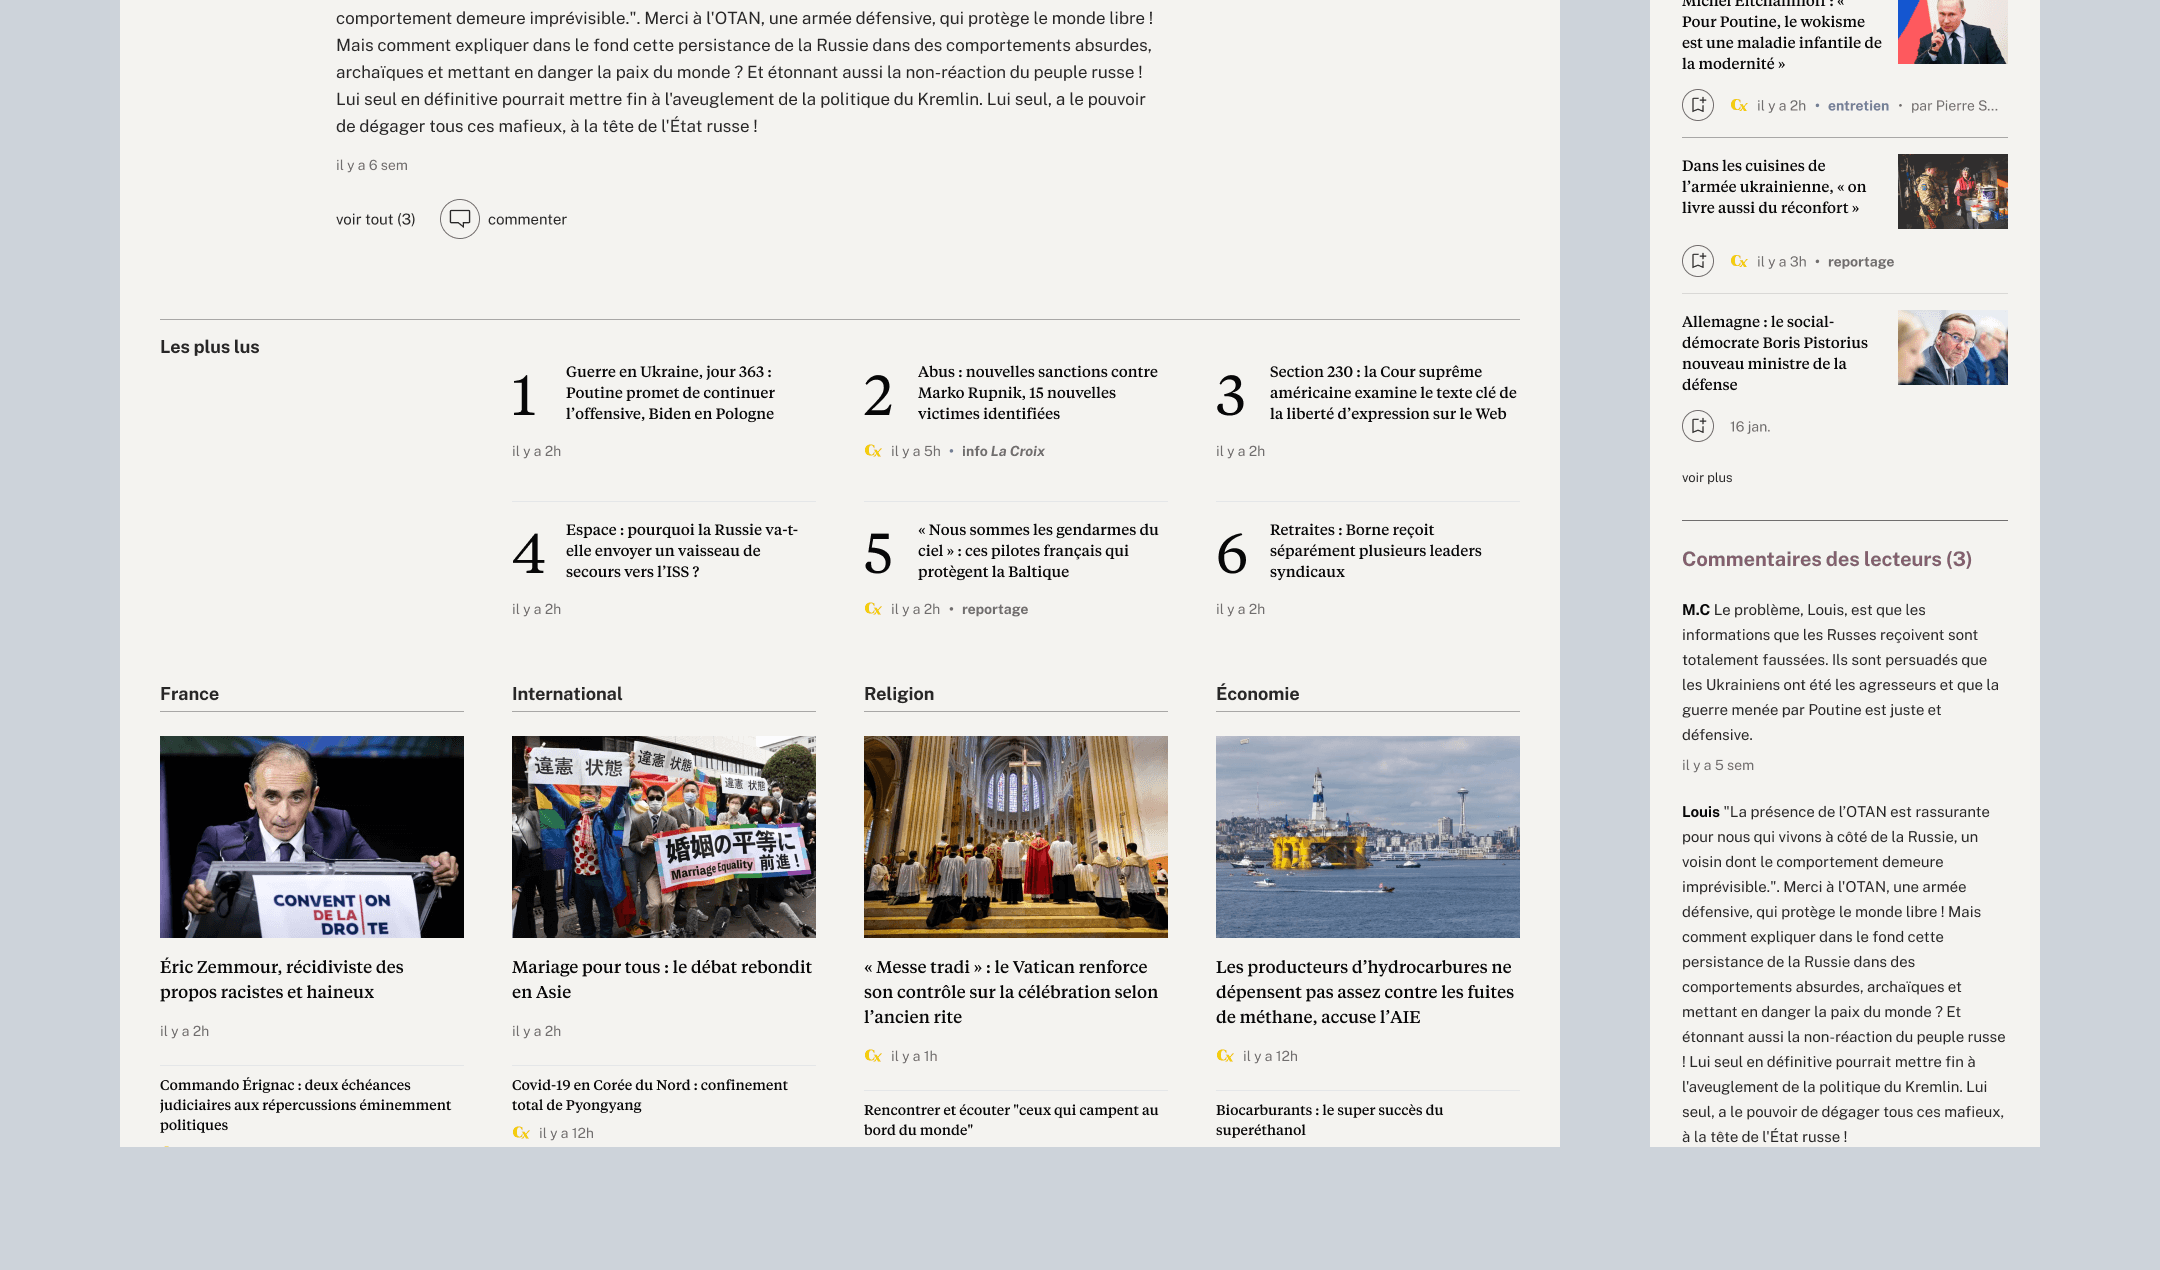The image size is (2160, 1270).
Task: Open the oil platform harbor photo
Action: click(x=1368, y=837)
